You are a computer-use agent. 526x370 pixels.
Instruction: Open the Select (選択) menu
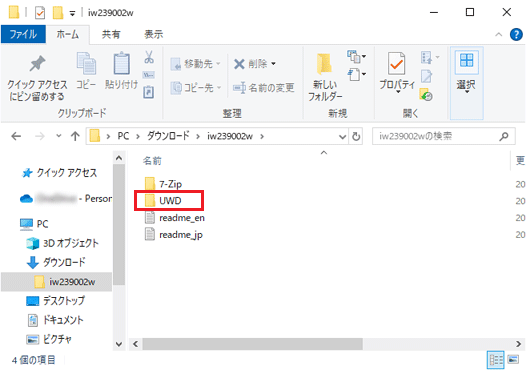(x=466, y=83)
